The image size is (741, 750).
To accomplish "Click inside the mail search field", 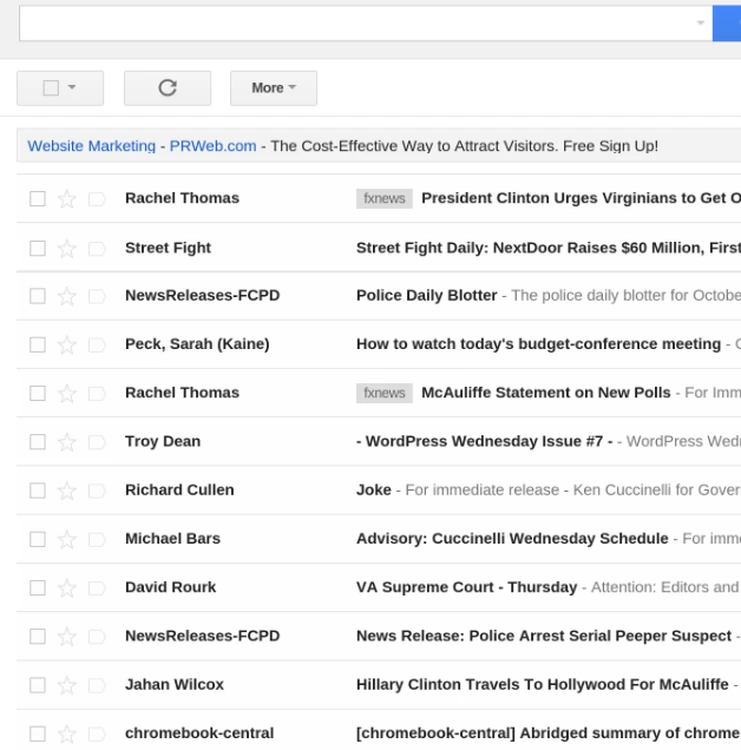I will 350,23.
